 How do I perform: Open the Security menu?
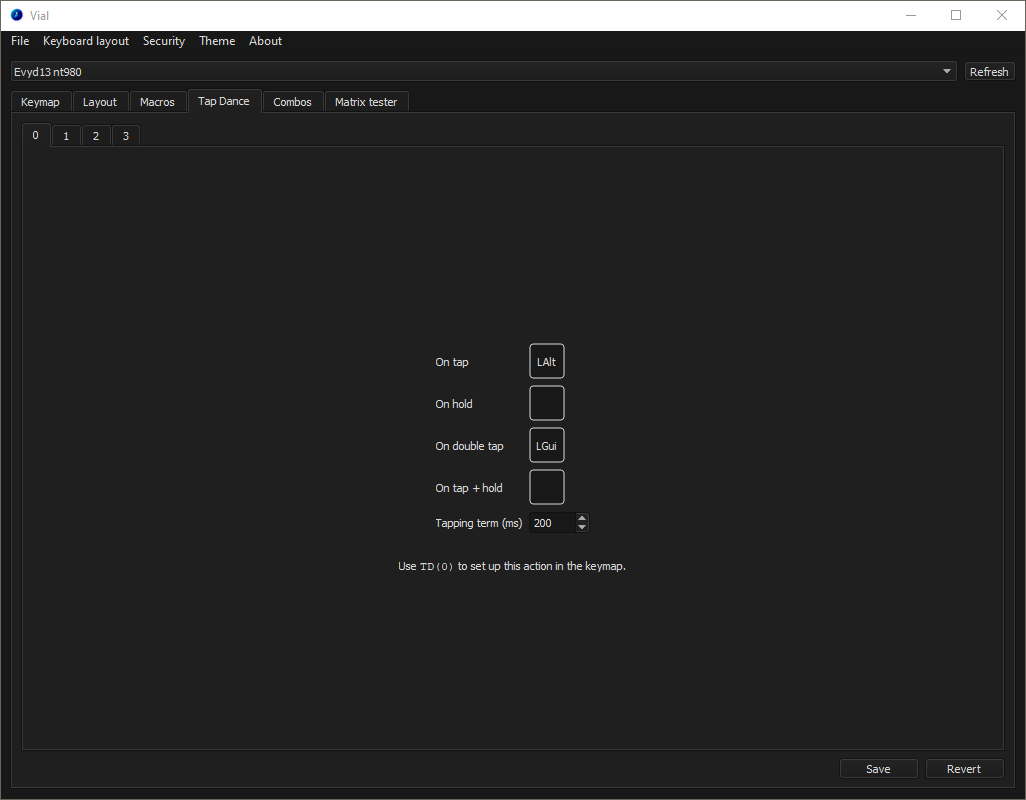(164, 41)
